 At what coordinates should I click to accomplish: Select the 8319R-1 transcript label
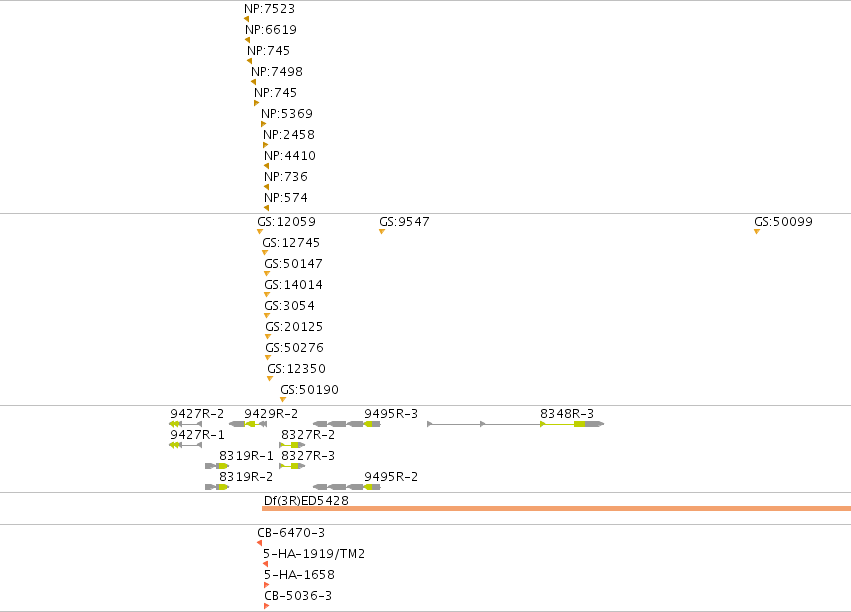coord(246,456)
